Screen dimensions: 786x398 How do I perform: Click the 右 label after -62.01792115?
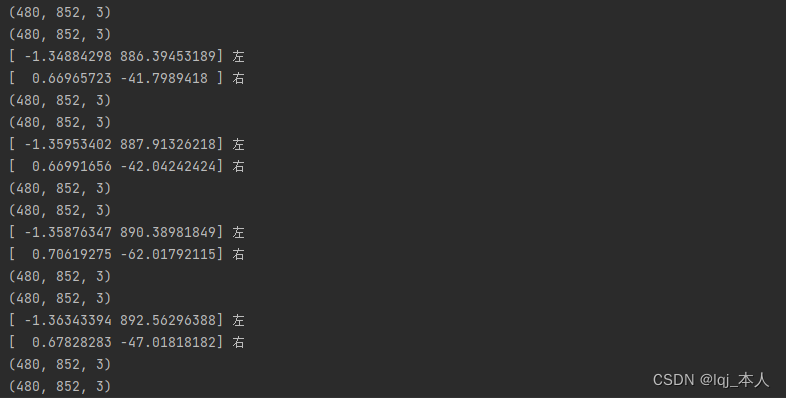click(x=238, y=254)
